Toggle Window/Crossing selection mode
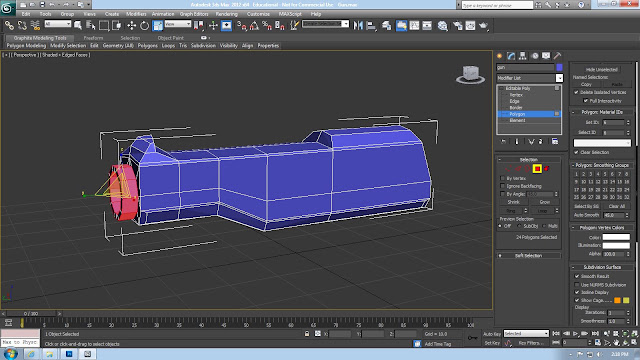Viewport: 640px width, 360px height. [x=117, y=26]
